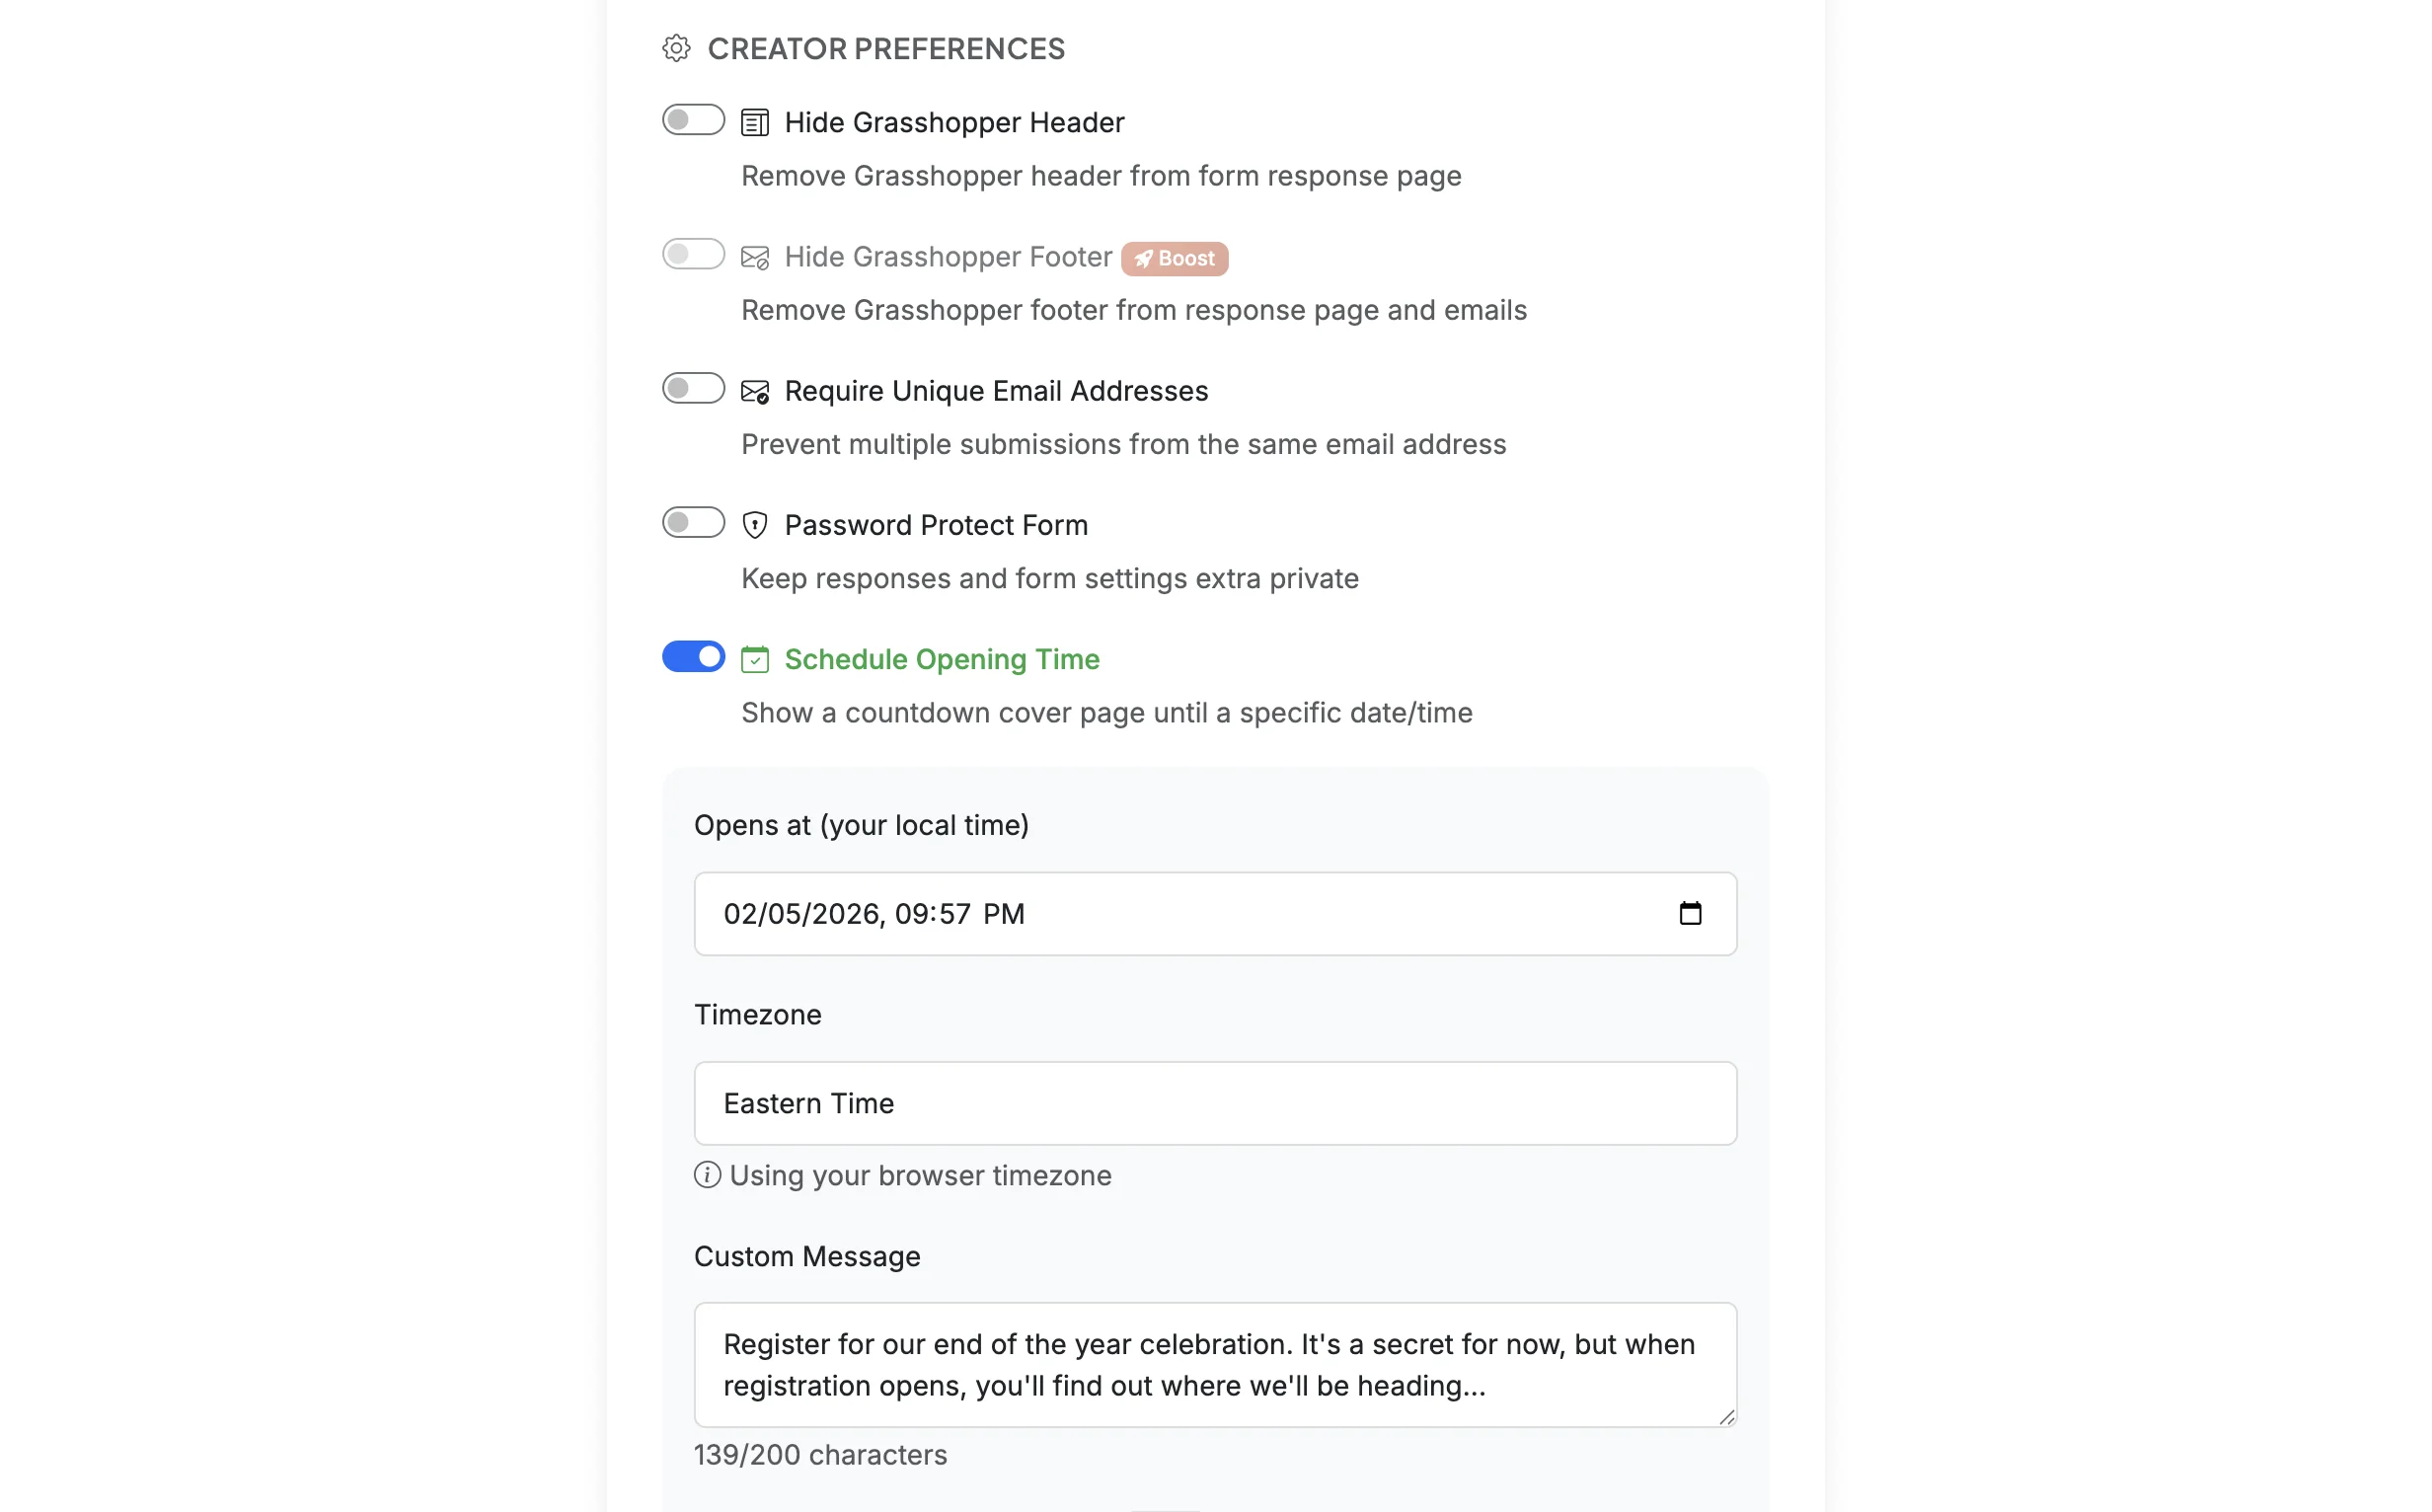2432x1512 pixels.
Task: Open the Eastern Time timezone selector
Action: click(x=1215, y=1103)
